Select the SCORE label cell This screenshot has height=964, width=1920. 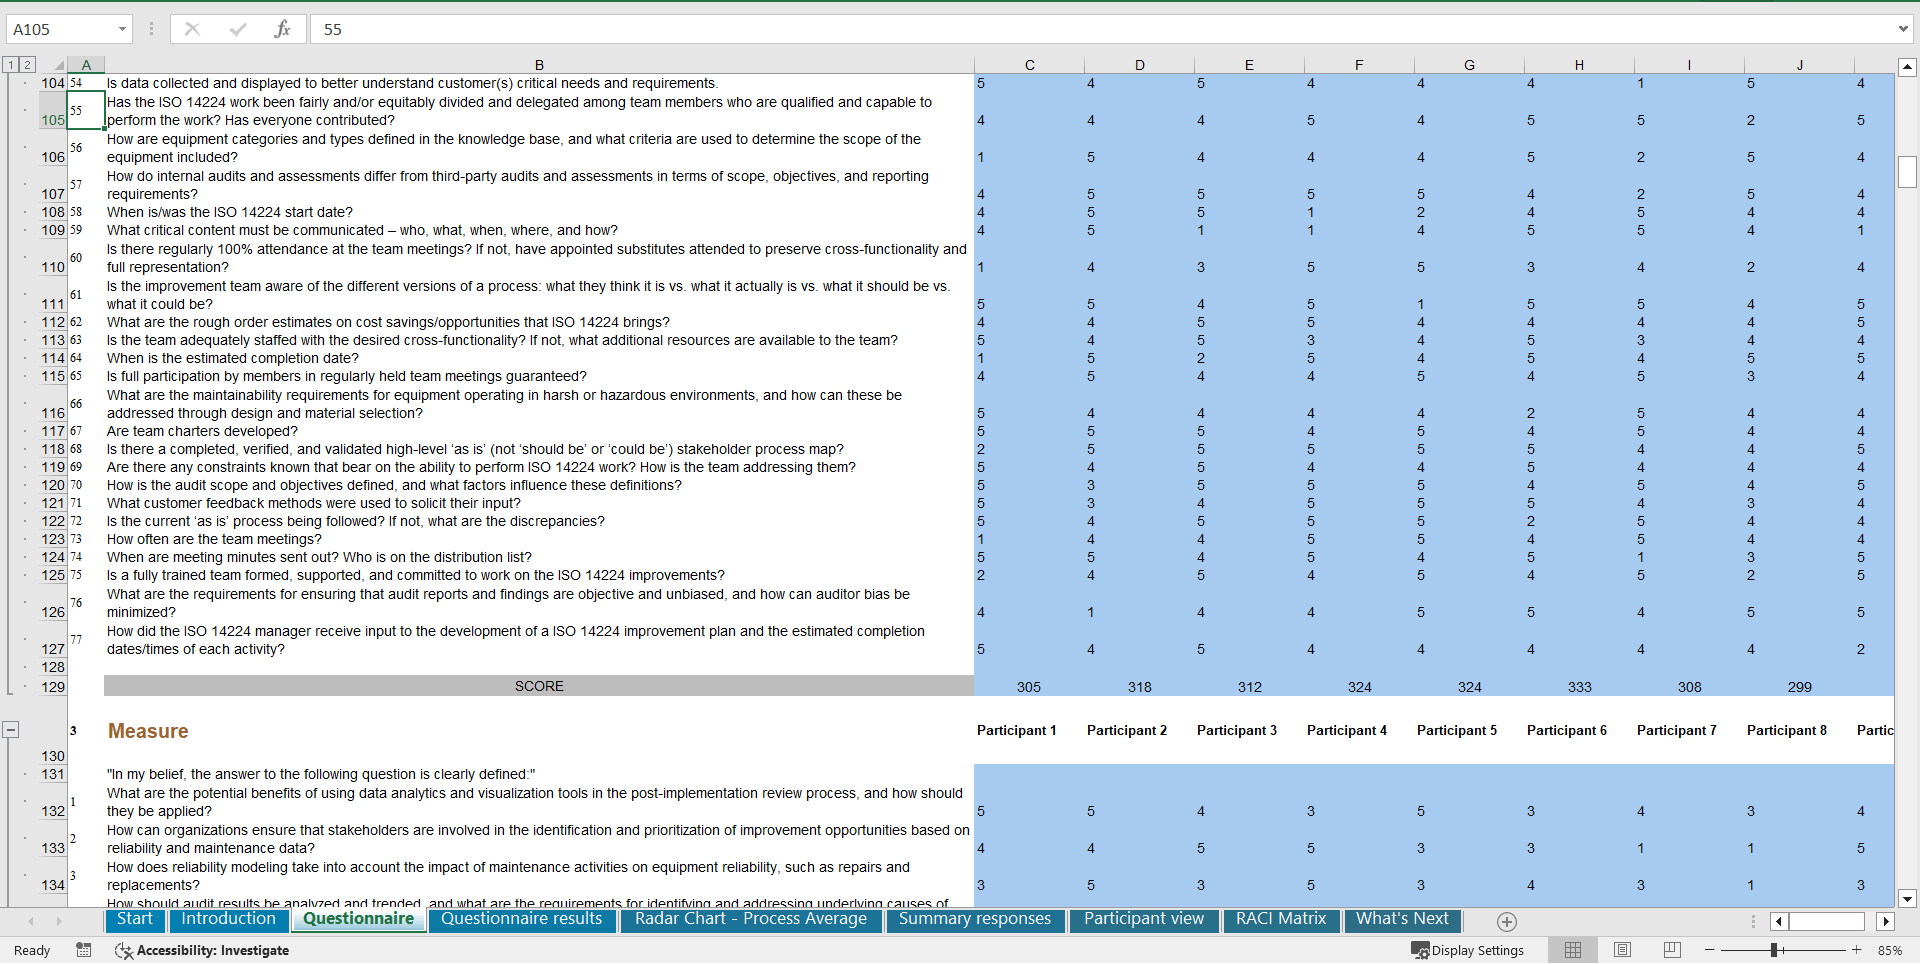[539, 686]
